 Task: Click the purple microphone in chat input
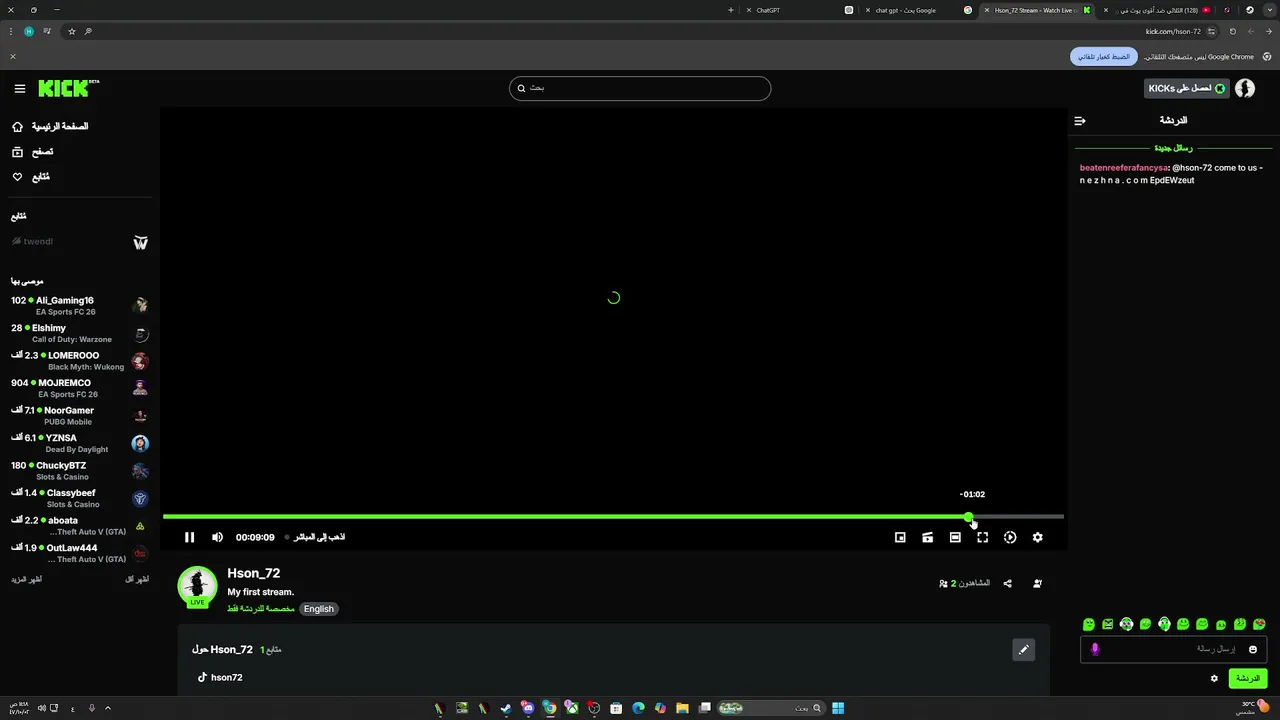coord(1095,650)
